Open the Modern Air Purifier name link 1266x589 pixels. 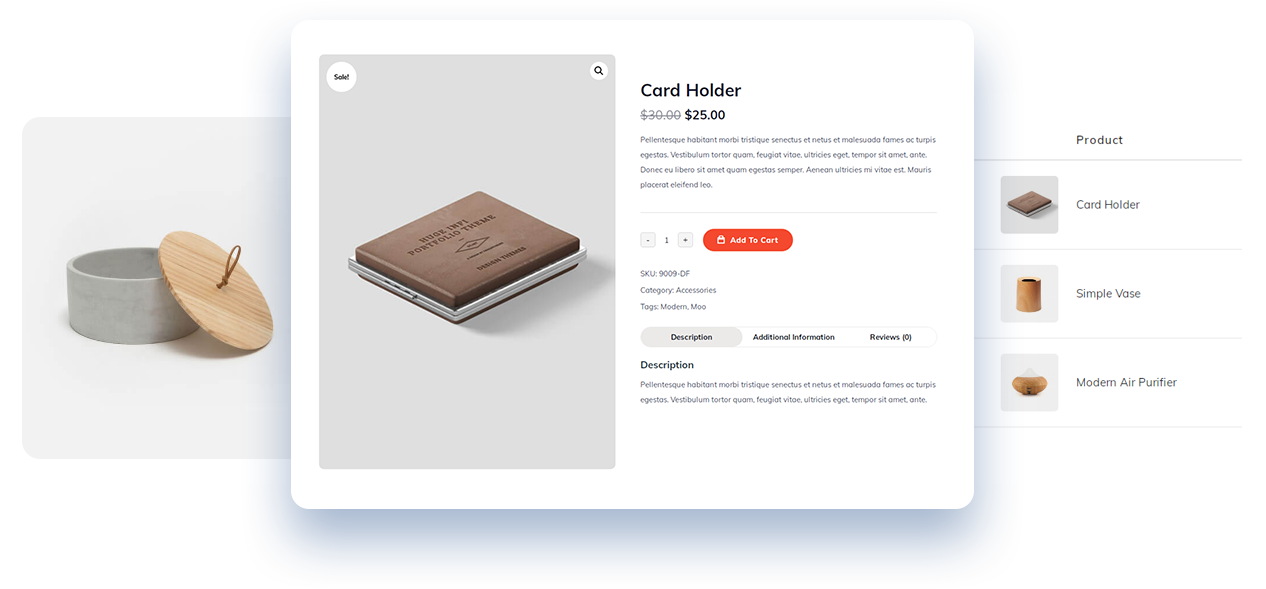pyautogui.click(x=1126, y=383)
